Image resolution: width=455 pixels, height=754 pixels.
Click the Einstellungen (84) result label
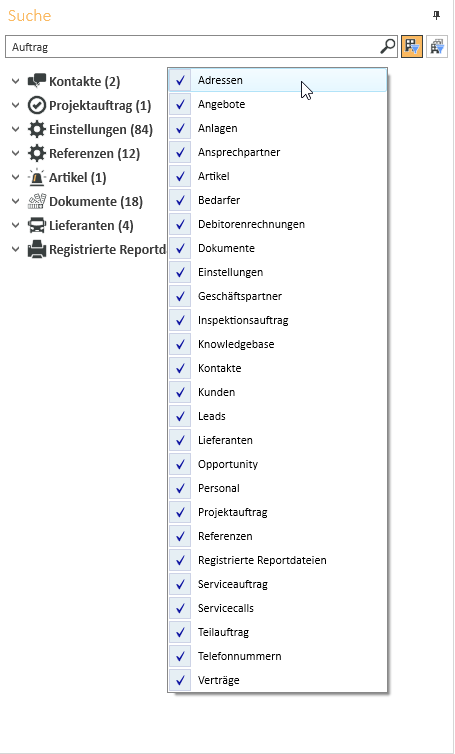pyautogui.click(x=101, y=129)
